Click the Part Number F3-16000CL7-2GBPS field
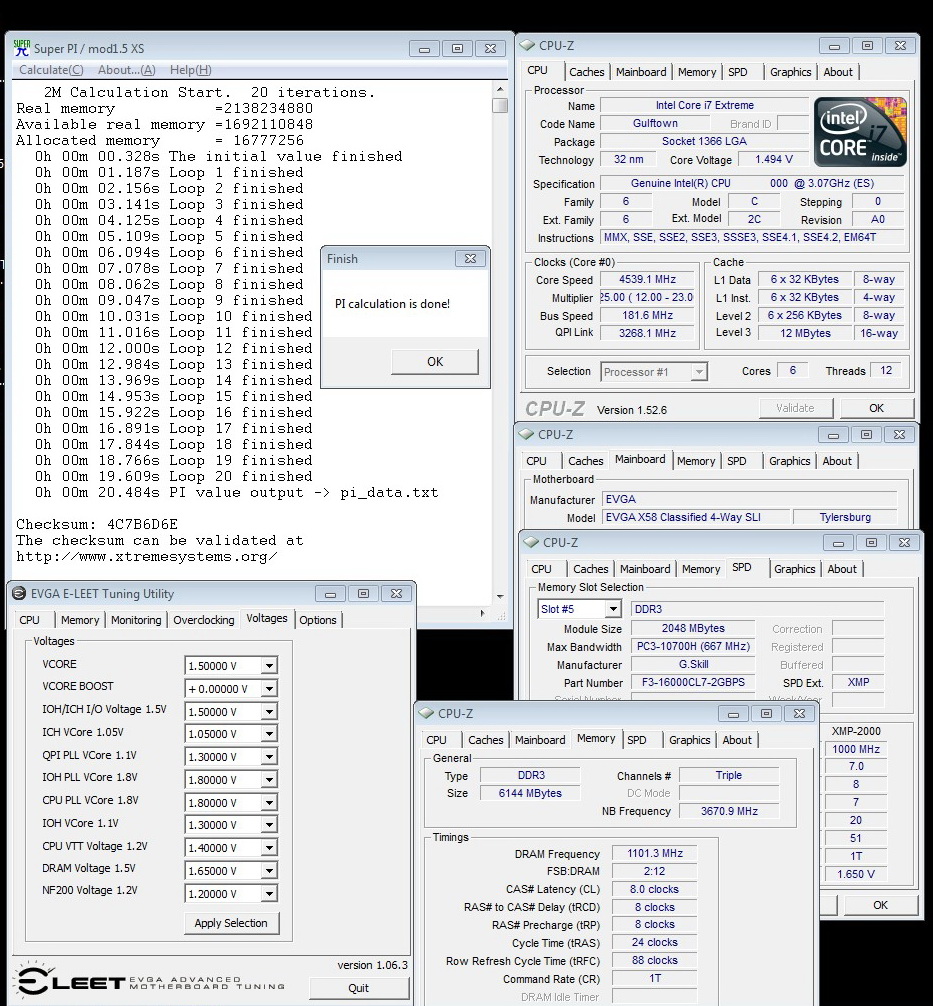Viewport: 933px width, 1006px height. (x=693, y=683)
